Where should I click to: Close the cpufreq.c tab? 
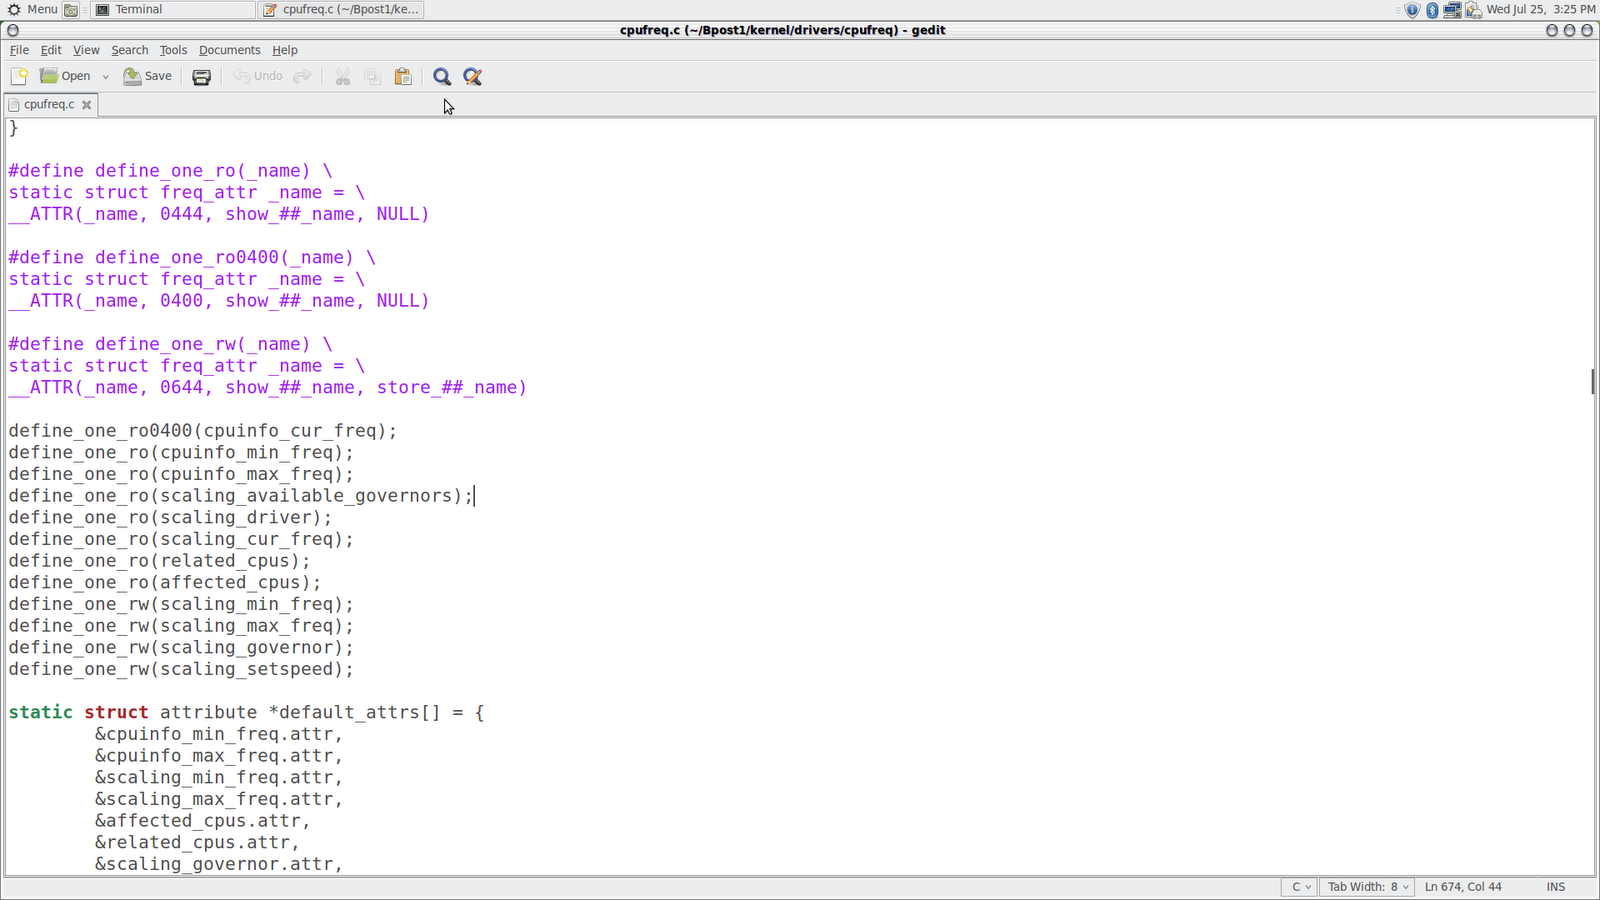point(86,104)
